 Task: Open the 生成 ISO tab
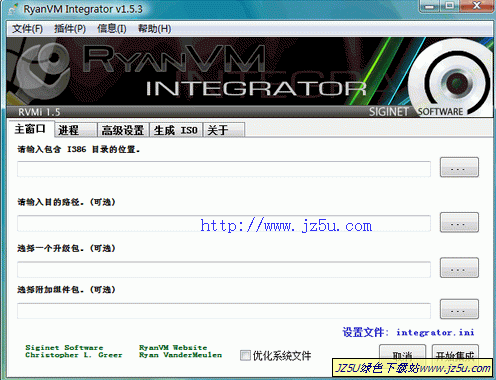click(x=176, y=130)
